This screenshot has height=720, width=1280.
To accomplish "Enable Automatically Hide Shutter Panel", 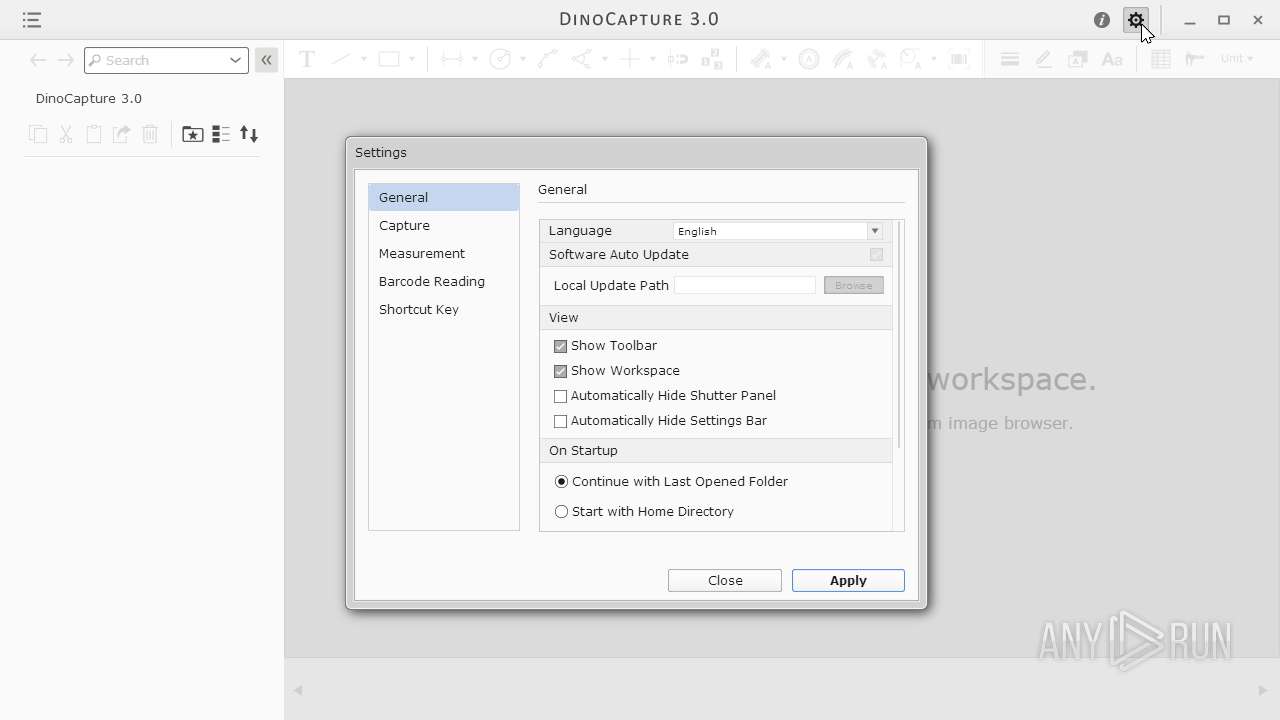I will [x=560, y=396].
